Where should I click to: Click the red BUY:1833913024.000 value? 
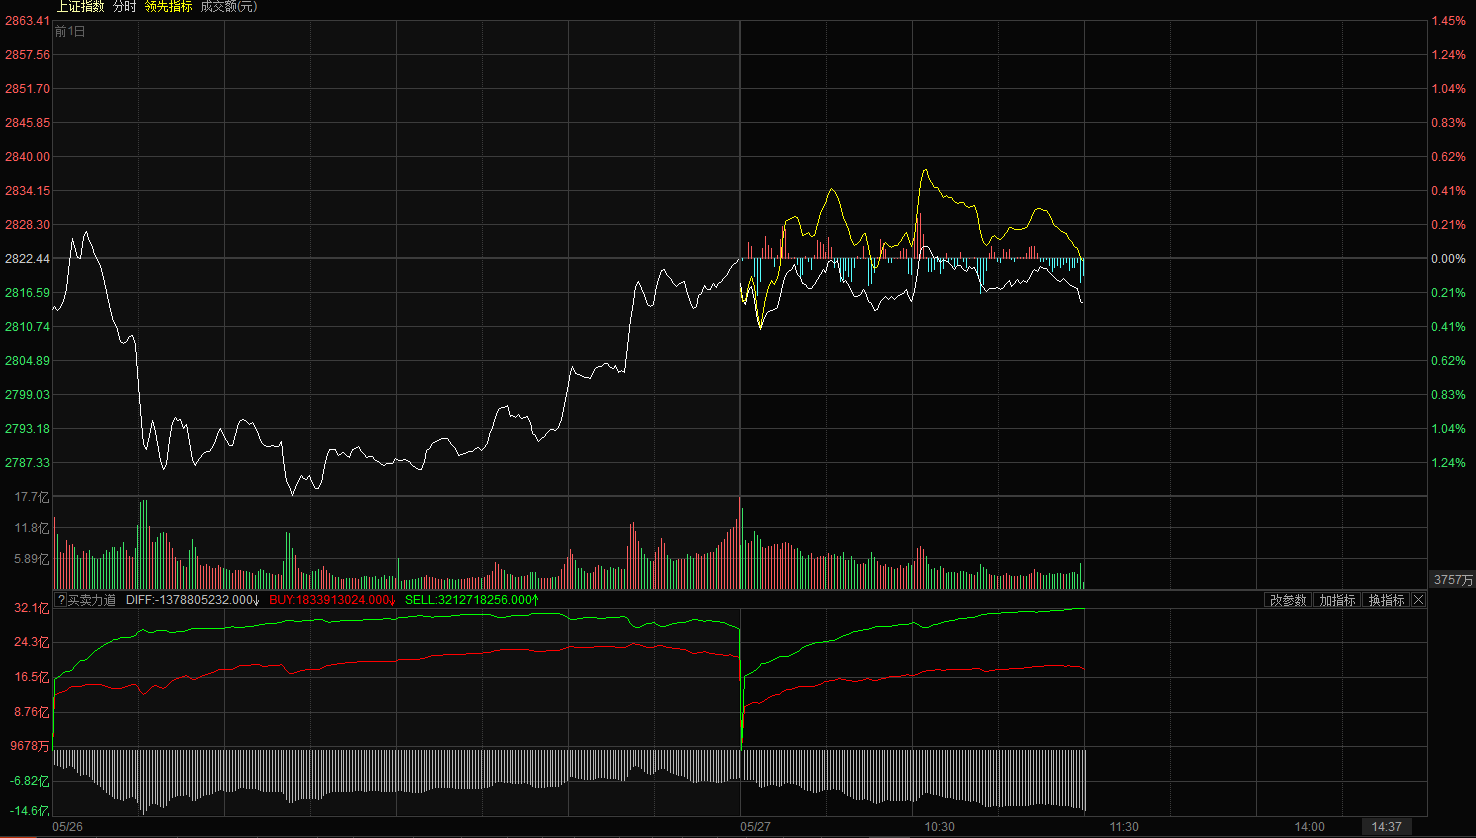pyautogui.click(x=332, y=600)
